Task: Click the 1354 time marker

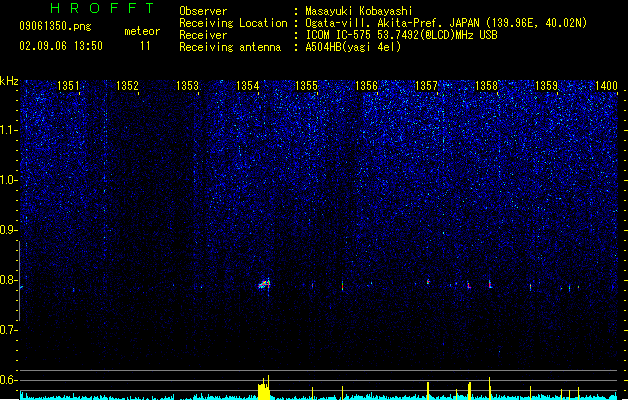Action: [x=248, y=86]
